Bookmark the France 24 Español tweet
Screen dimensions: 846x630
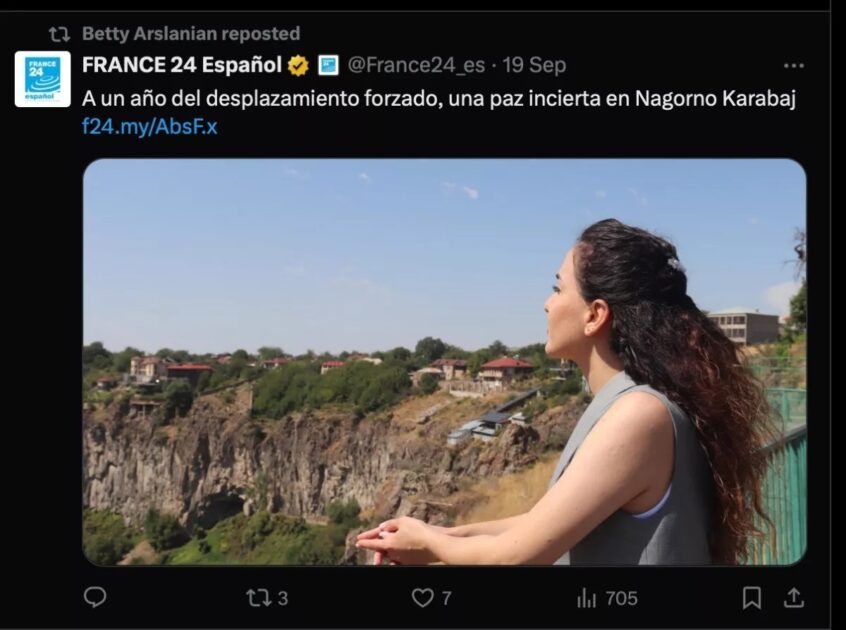pyautogui.click(x=752, y=598)
